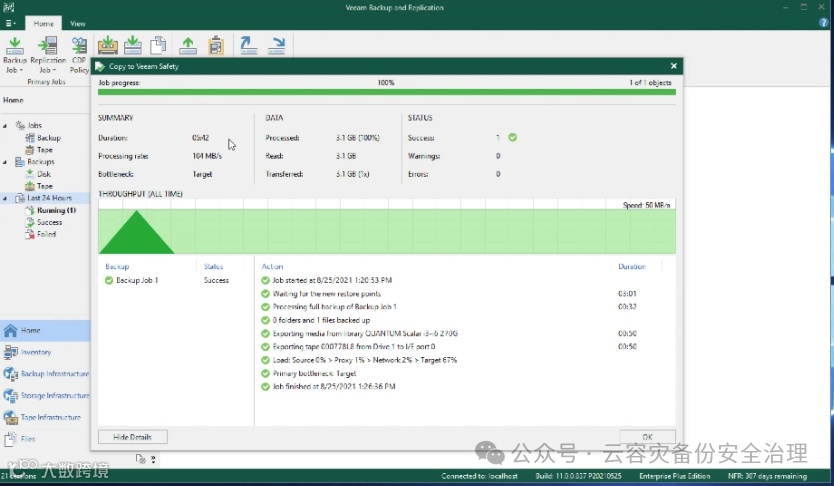The width and height of the screenshot is (834, 486).
Task: Select Jobs in the tree
Action: (35, 125)
